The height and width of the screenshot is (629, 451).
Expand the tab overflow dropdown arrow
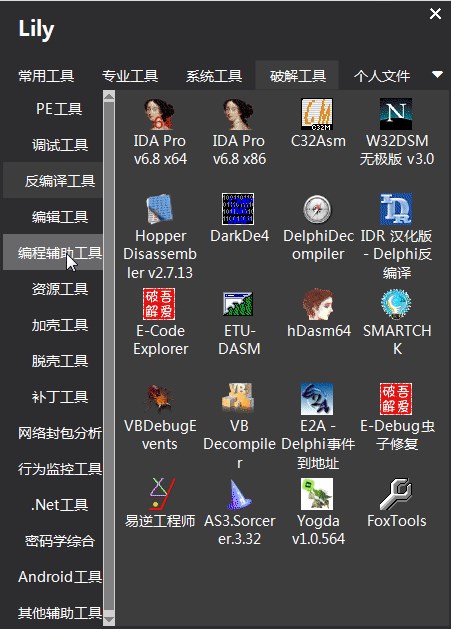pos(437,74)
